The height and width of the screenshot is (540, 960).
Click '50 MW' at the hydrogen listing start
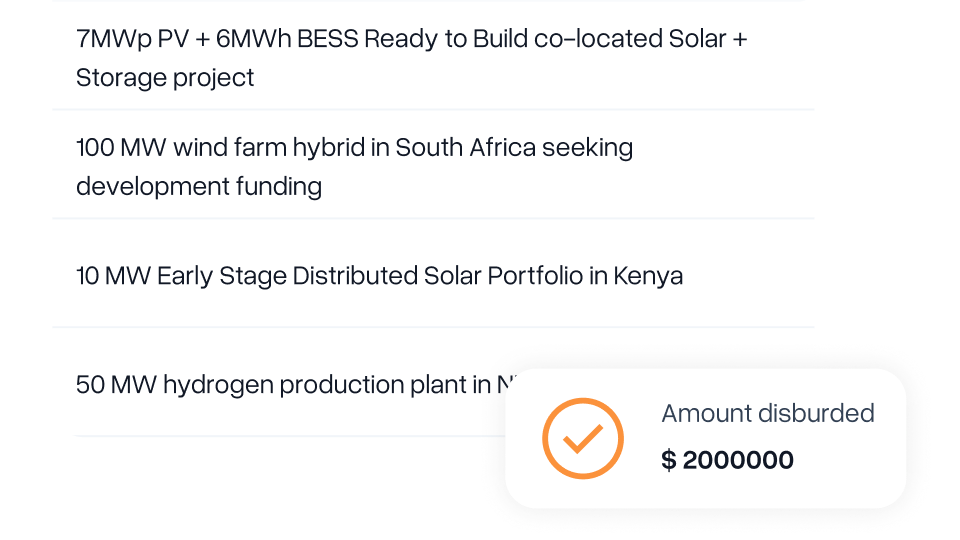click(116, 385)
